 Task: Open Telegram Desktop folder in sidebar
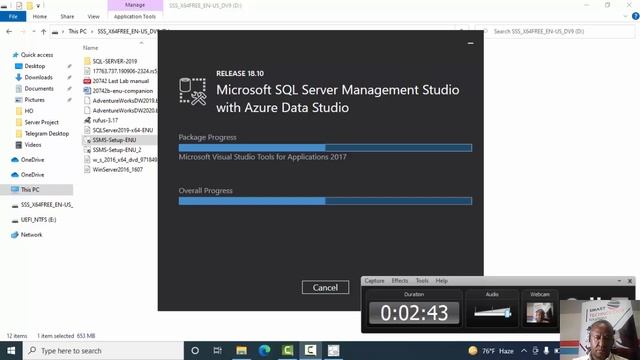pos(47,133)
